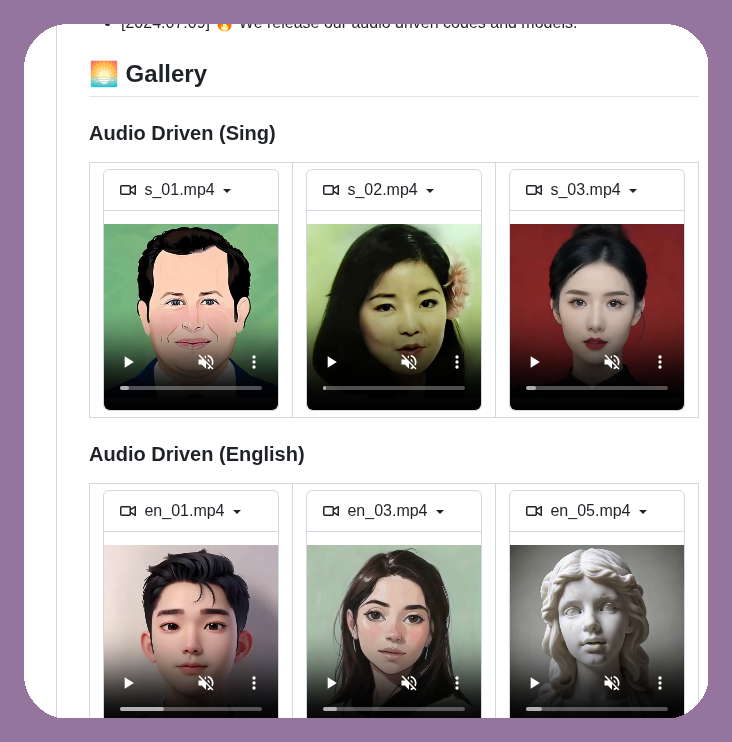Play the s_01.mp4 video
The width and height of the screenshot is (732, 742).
coord(128,362)
